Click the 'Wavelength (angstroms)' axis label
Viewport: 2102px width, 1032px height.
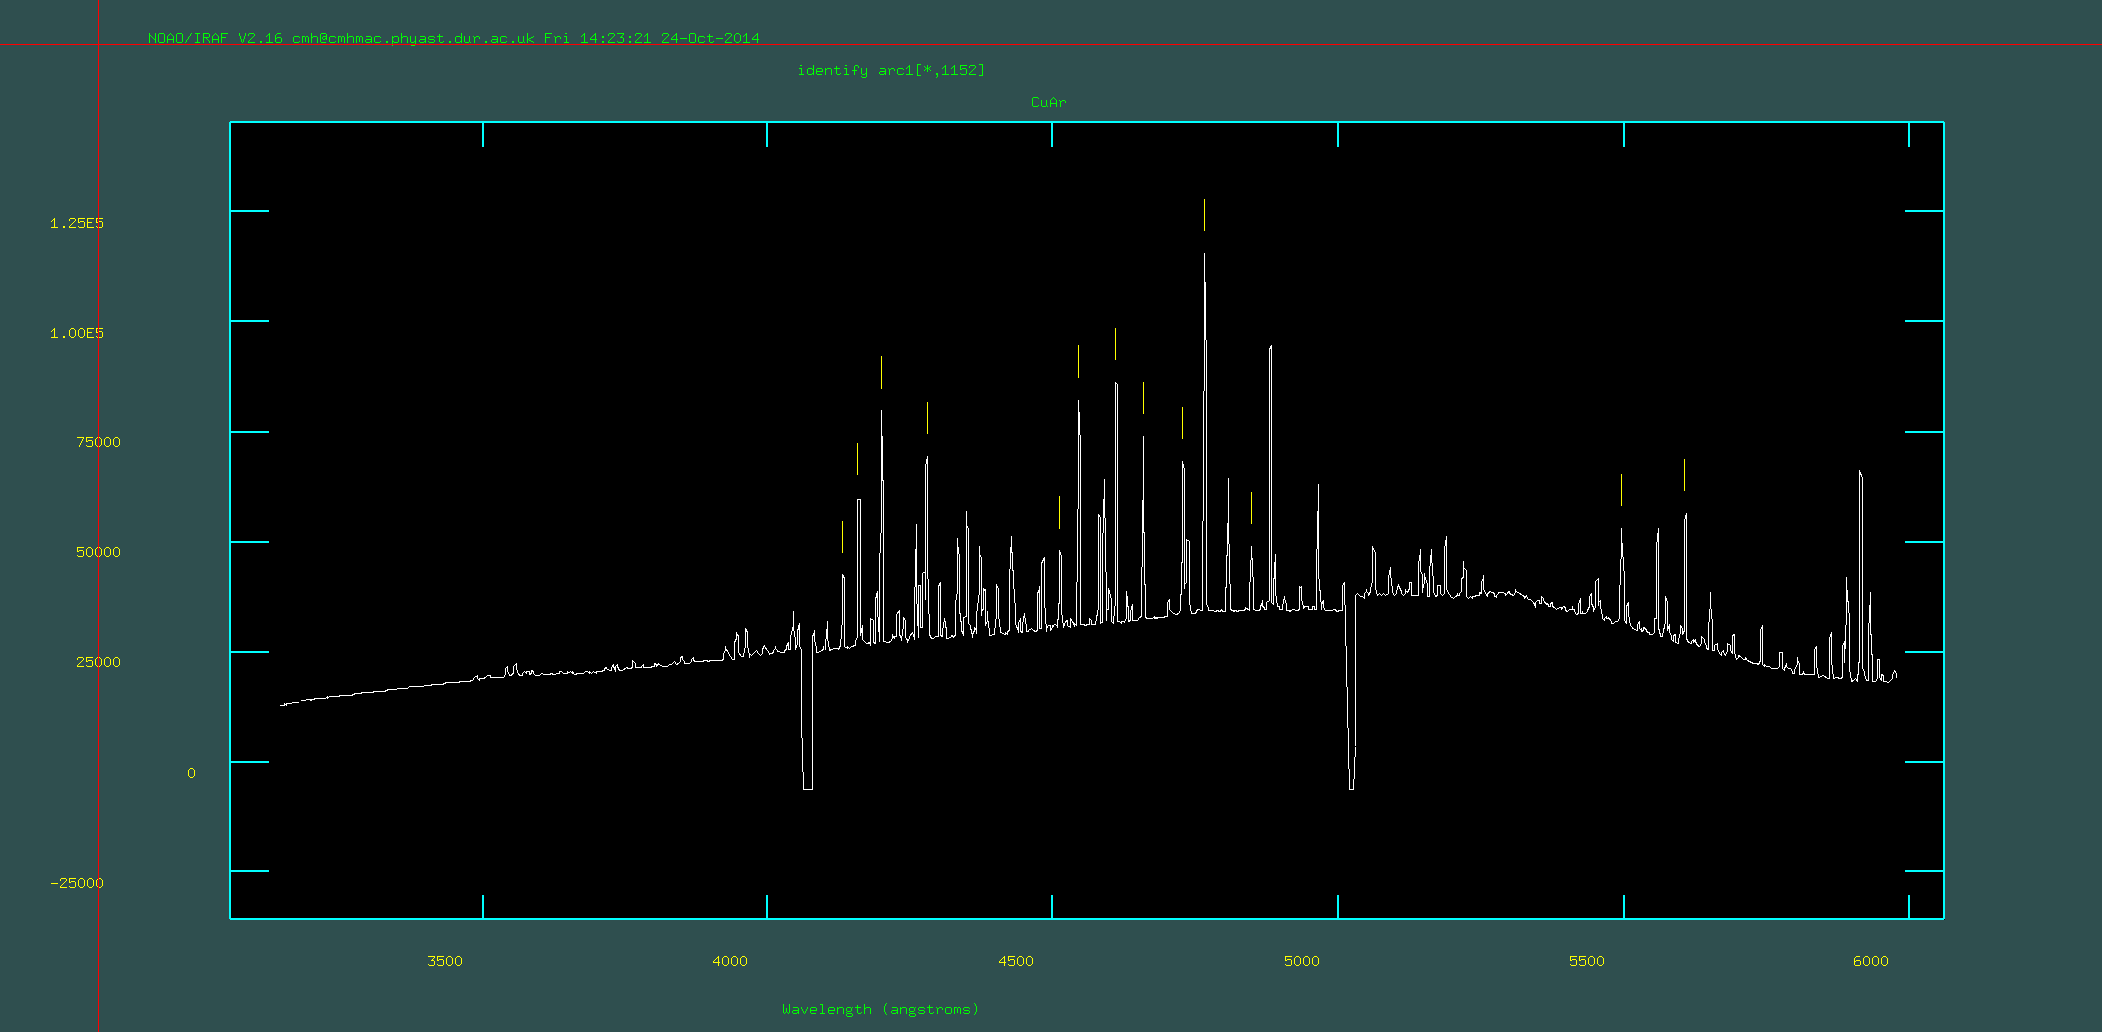[x=880, y=1009]
